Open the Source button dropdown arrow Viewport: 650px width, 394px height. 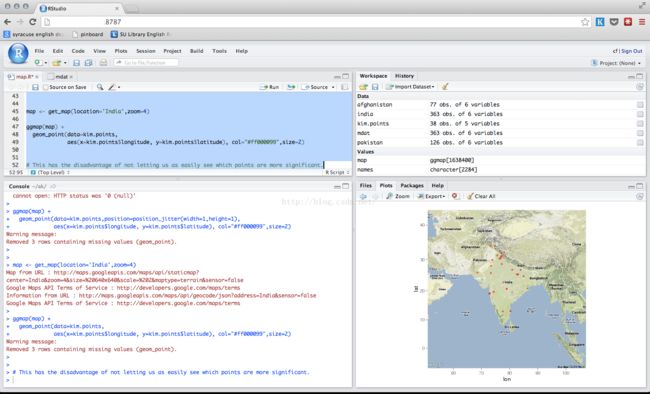(x=333, y=87)
